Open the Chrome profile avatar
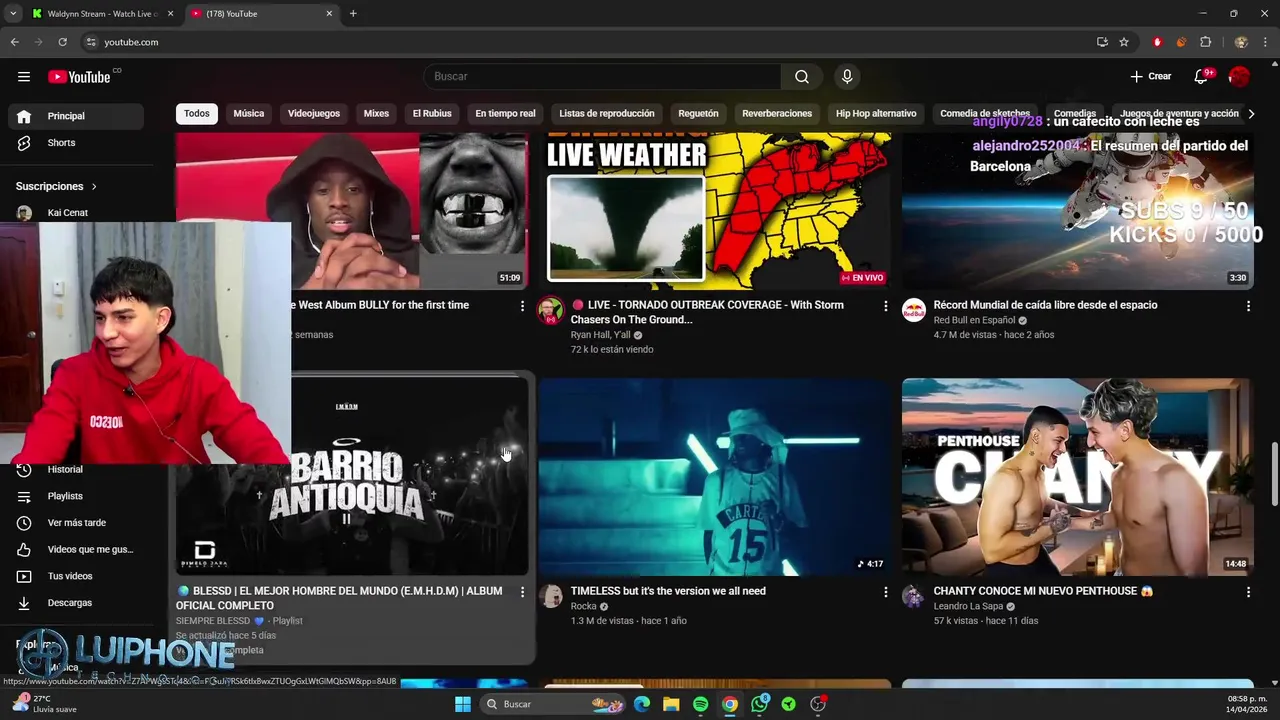The image size is (1280, 720). [1241, 42]
